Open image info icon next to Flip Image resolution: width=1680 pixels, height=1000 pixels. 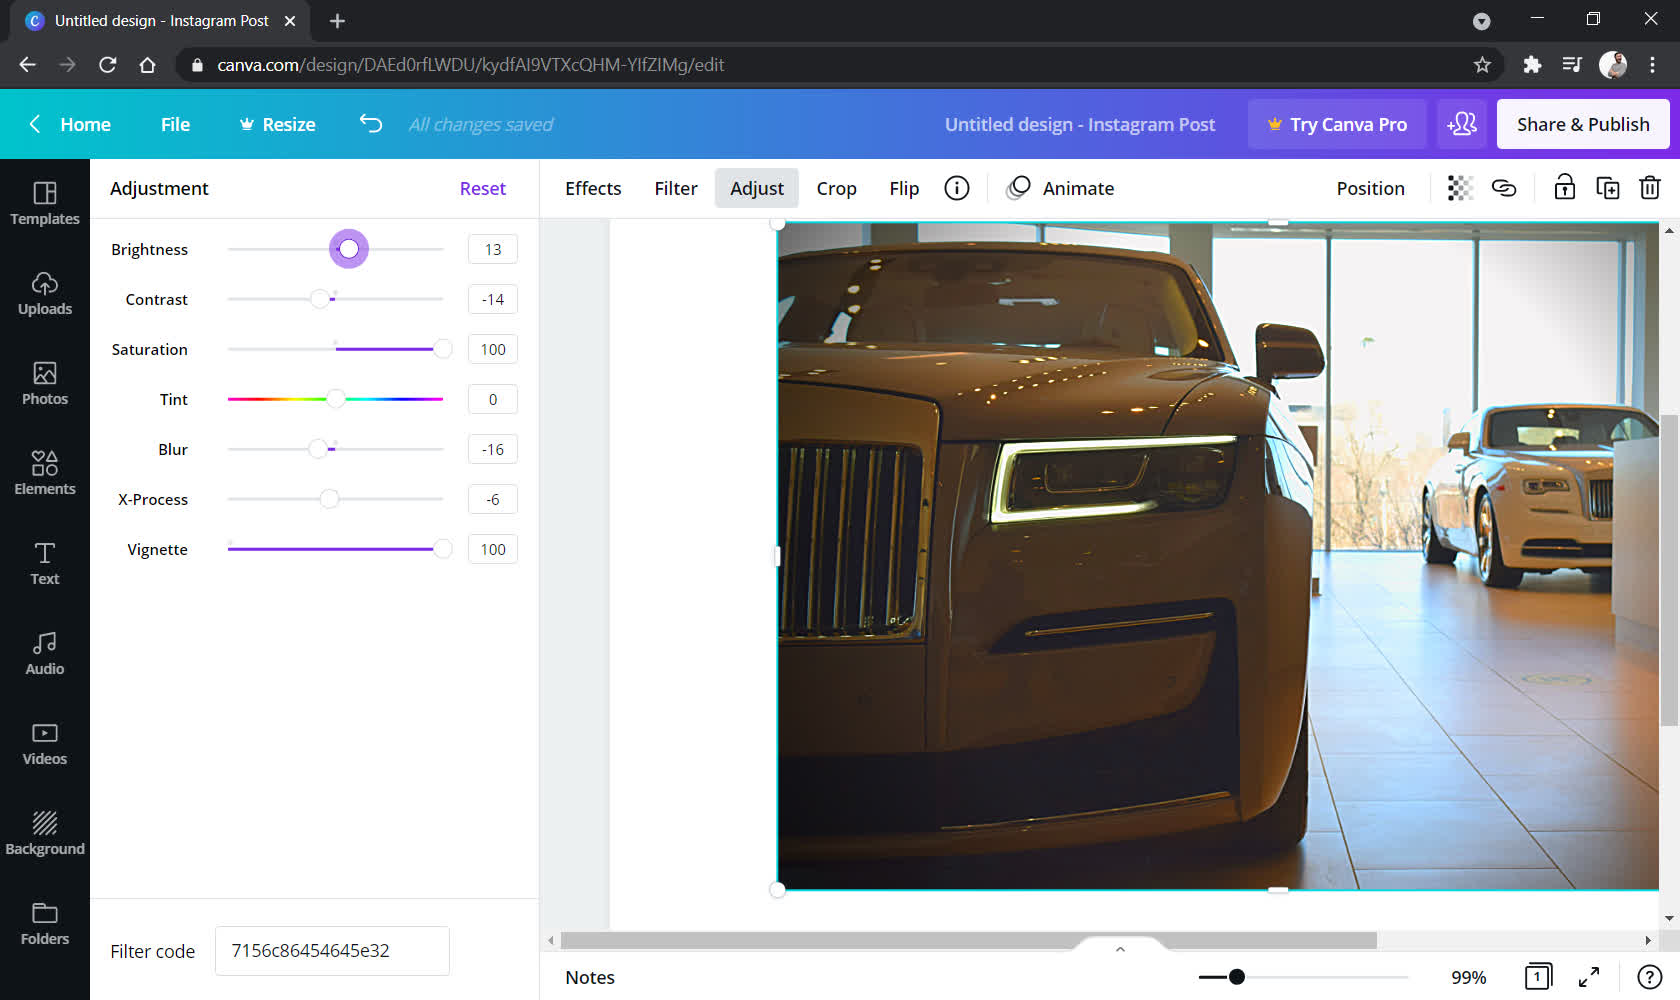(x=956, y=188)
